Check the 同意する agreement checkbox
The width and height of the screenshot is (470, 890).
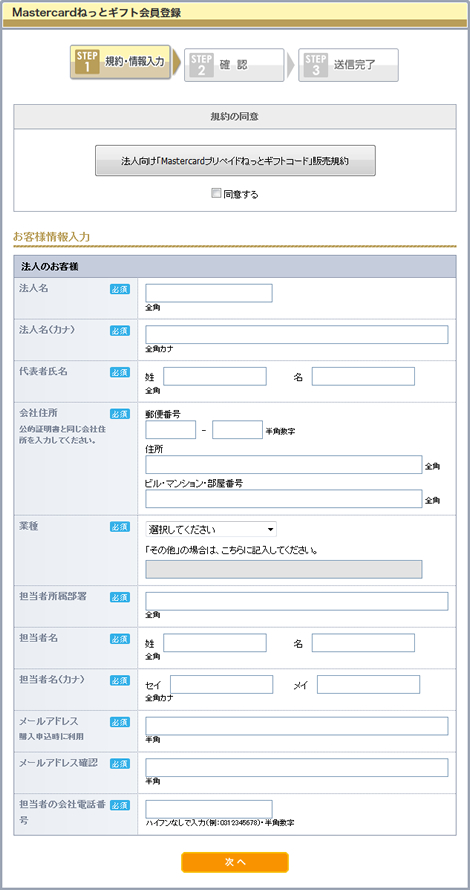pos(216,194)
